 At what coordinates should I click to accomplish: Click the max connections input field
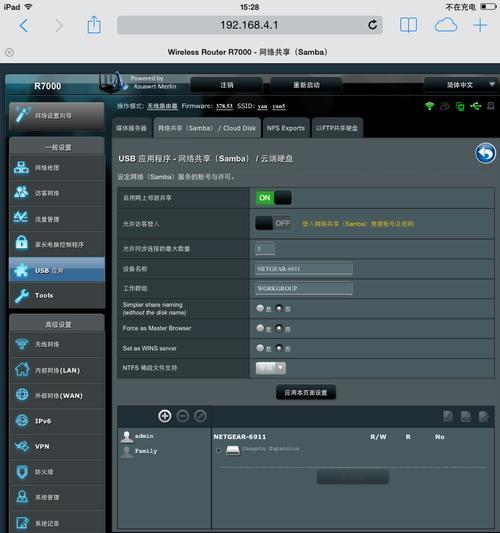coord(265,249)
